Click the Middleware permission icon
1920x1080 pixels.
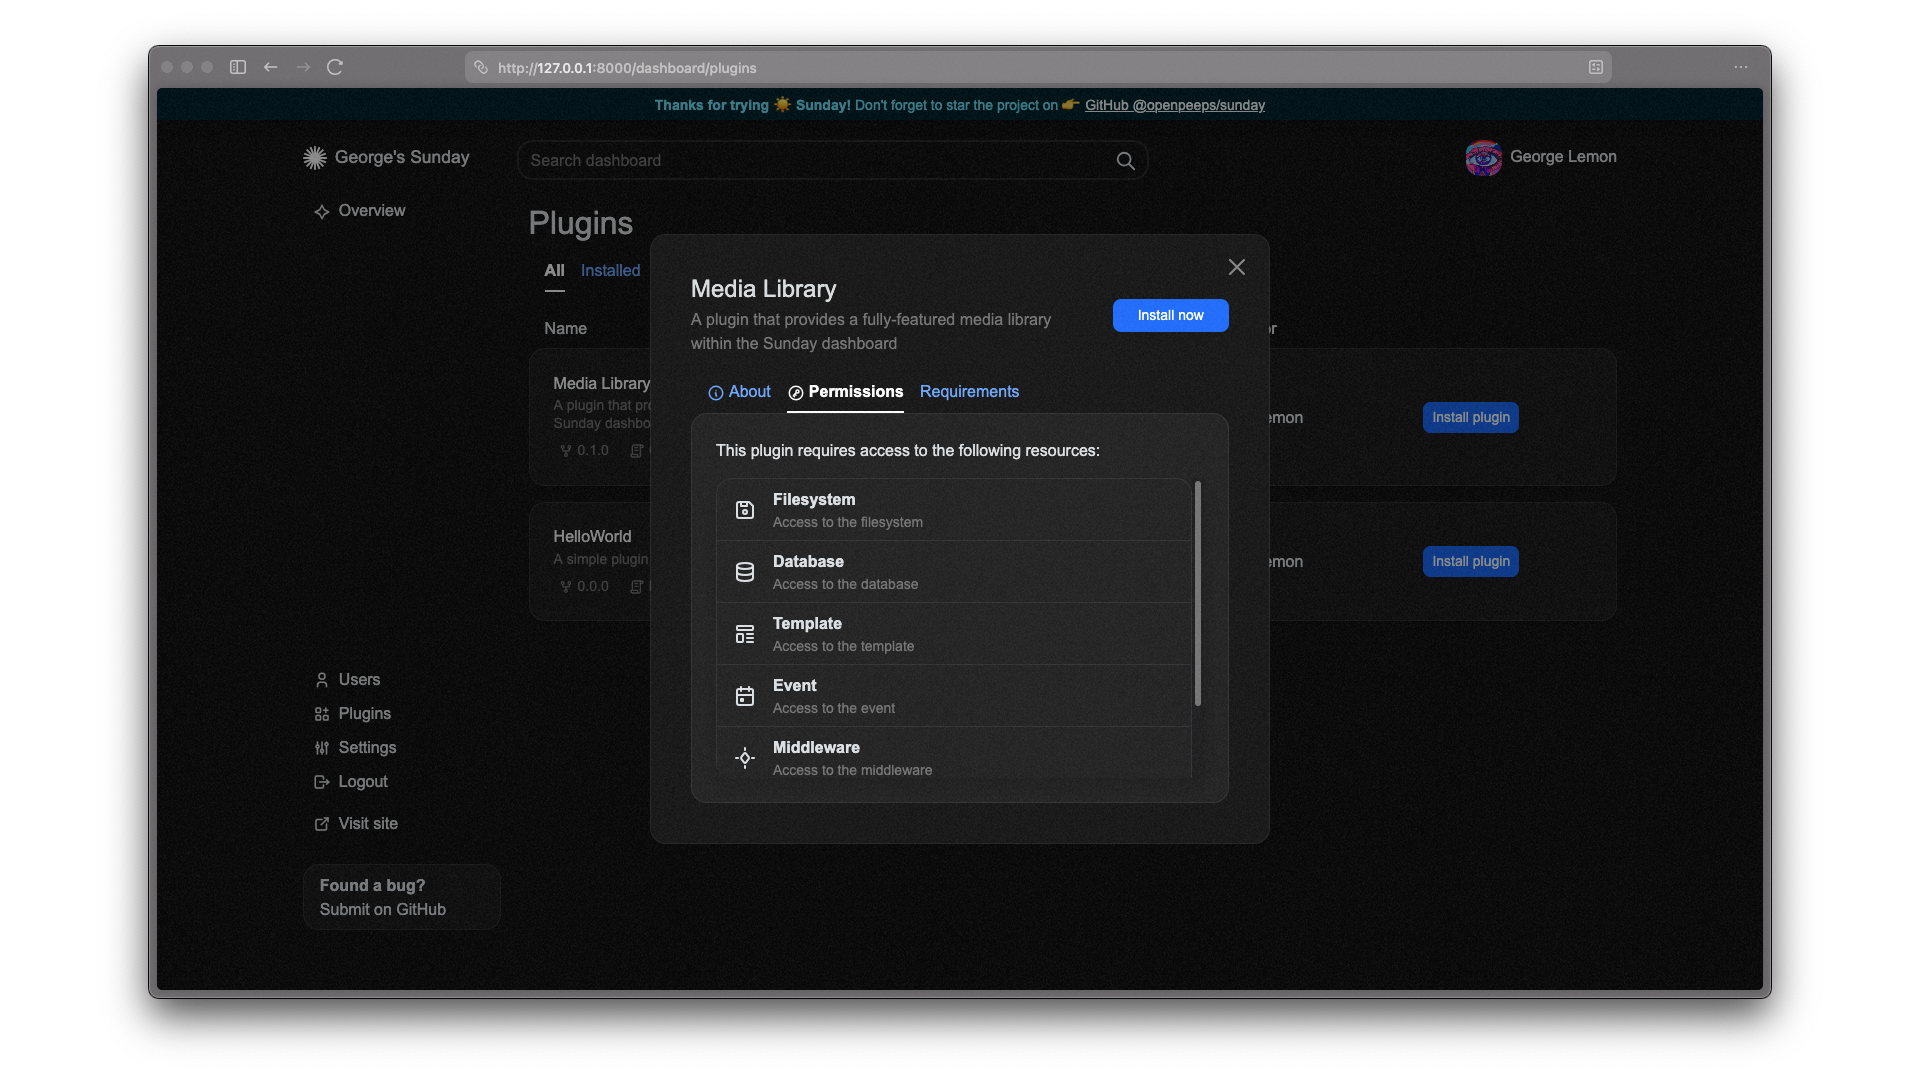(x=745, y=758)
